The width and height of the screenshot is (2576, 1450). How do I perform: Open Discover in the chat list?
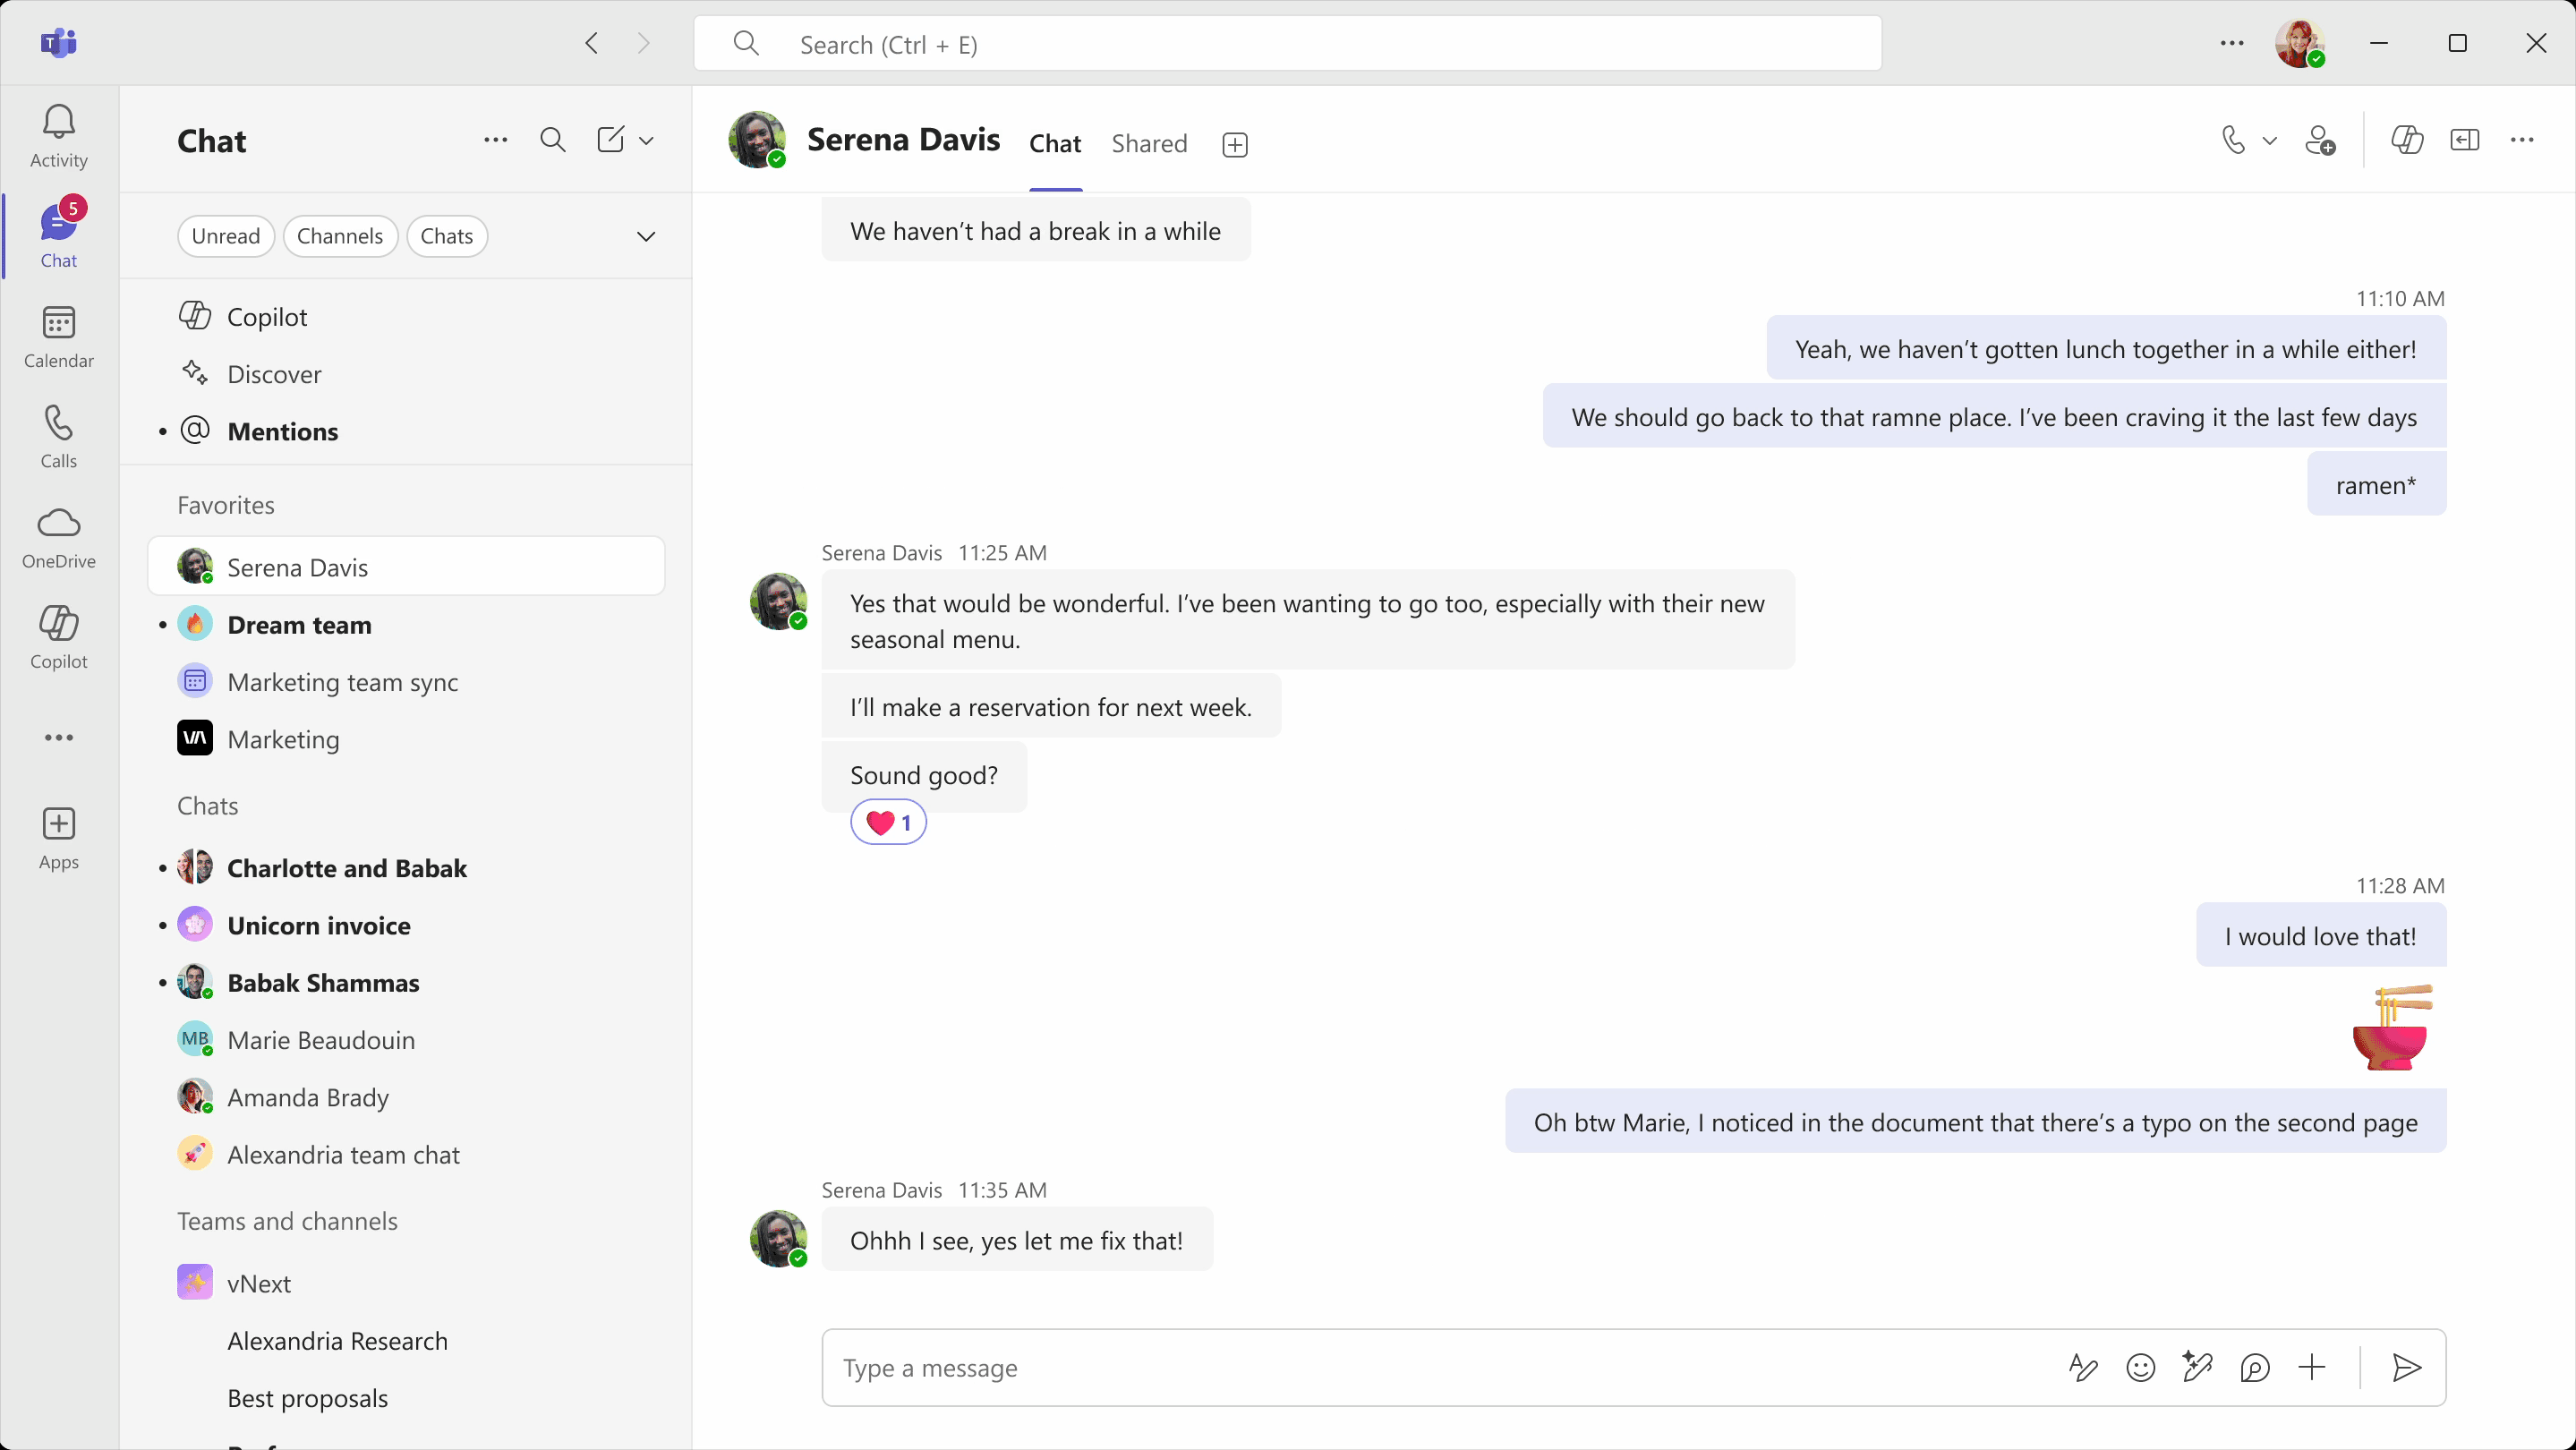pyautogui.click(x=406, y=374)
